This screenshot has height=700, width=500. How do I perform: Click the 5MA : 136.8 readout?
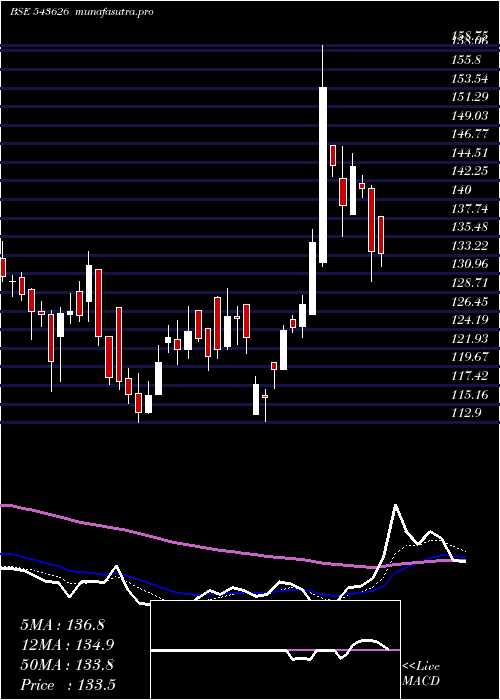62,625
